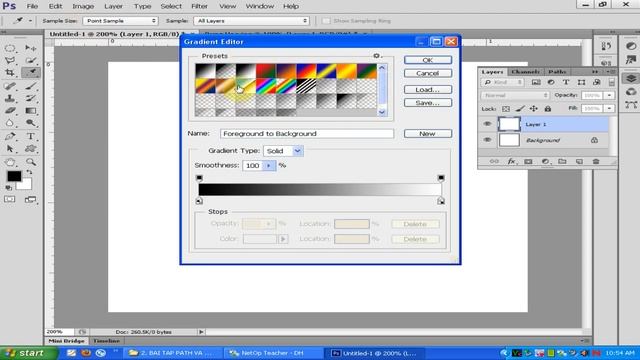Select the Hand tool

pos(10,162)
